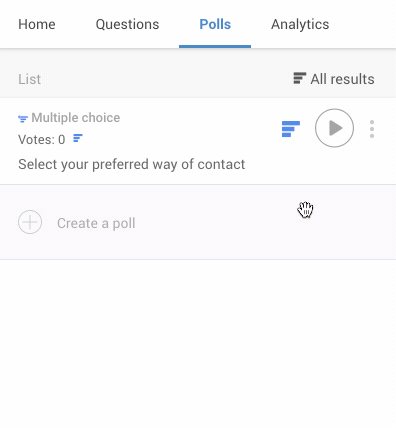Activate the poll with the play button

(334, 128)
